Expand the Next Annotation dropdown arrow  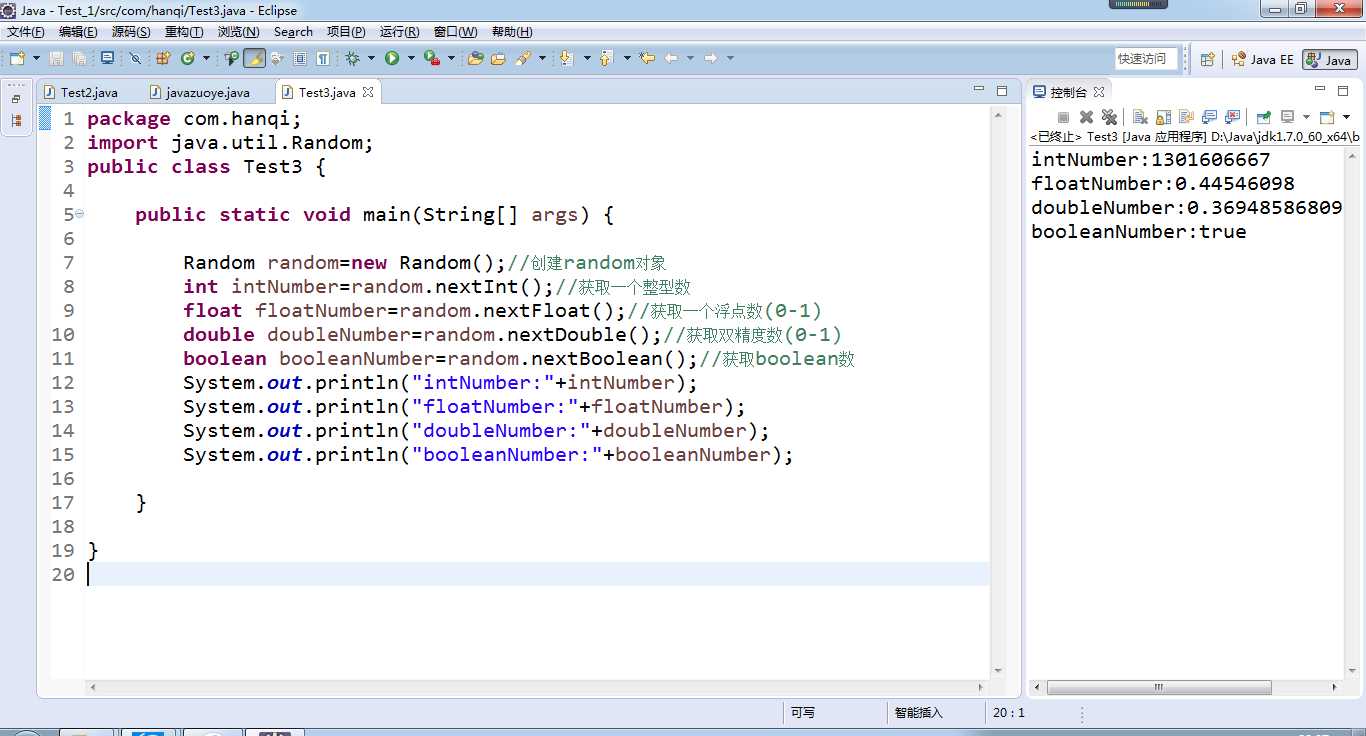(x=586, y=58)
